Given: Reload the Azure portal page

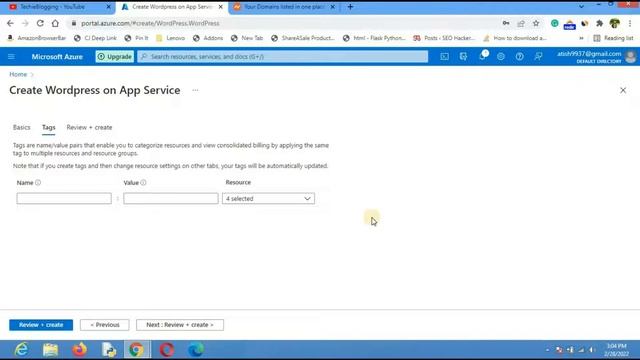Looking at the screenshot, I should tap(40, 23).
